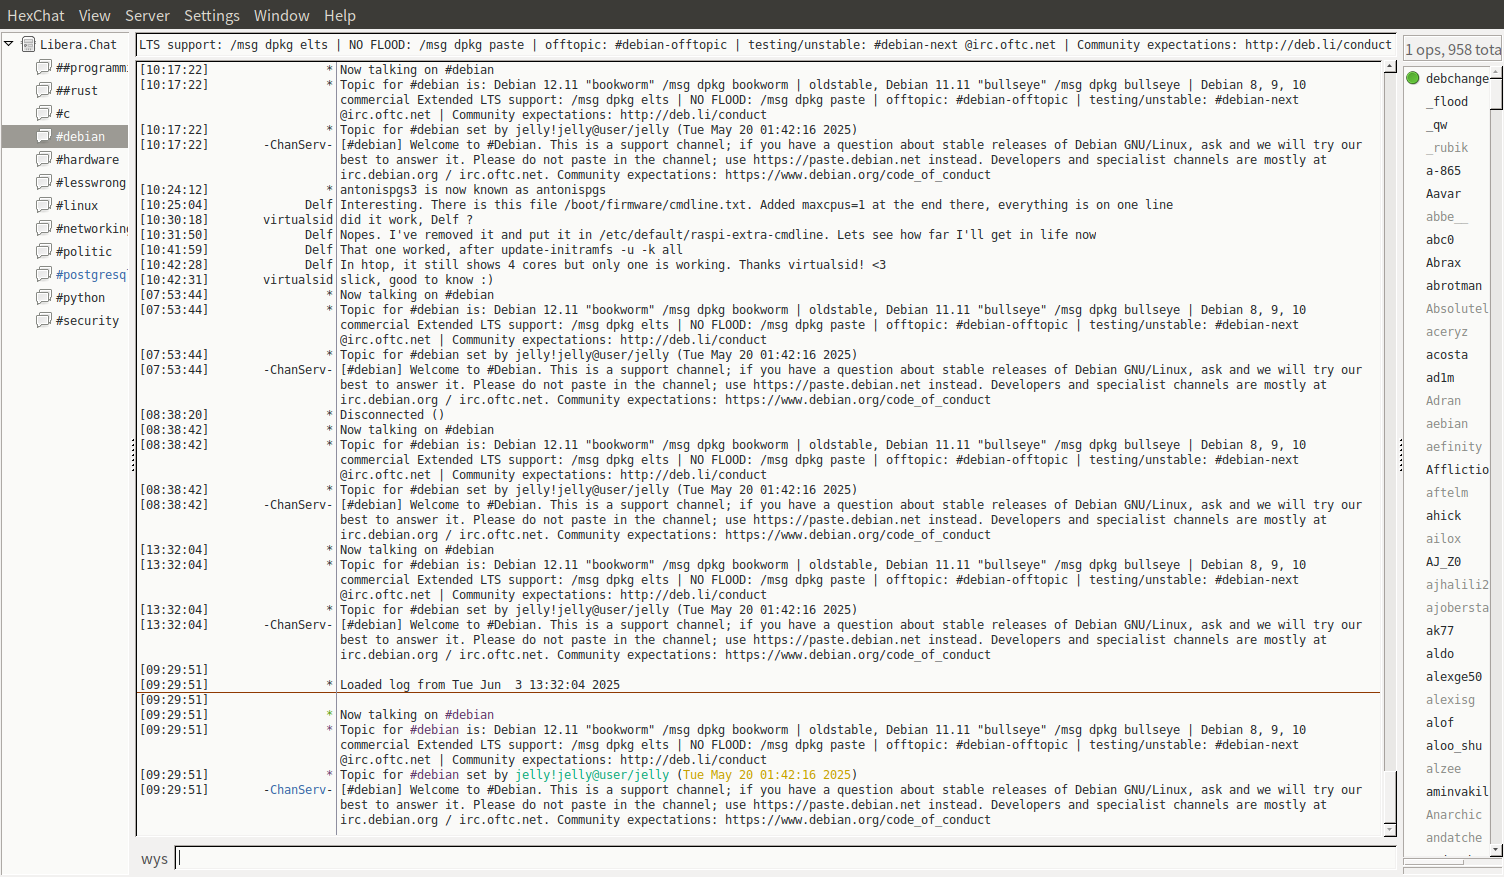1504x877 pixels.
Task: Select user AJ_Z0 in the user list
Action: pos(1443,561)
